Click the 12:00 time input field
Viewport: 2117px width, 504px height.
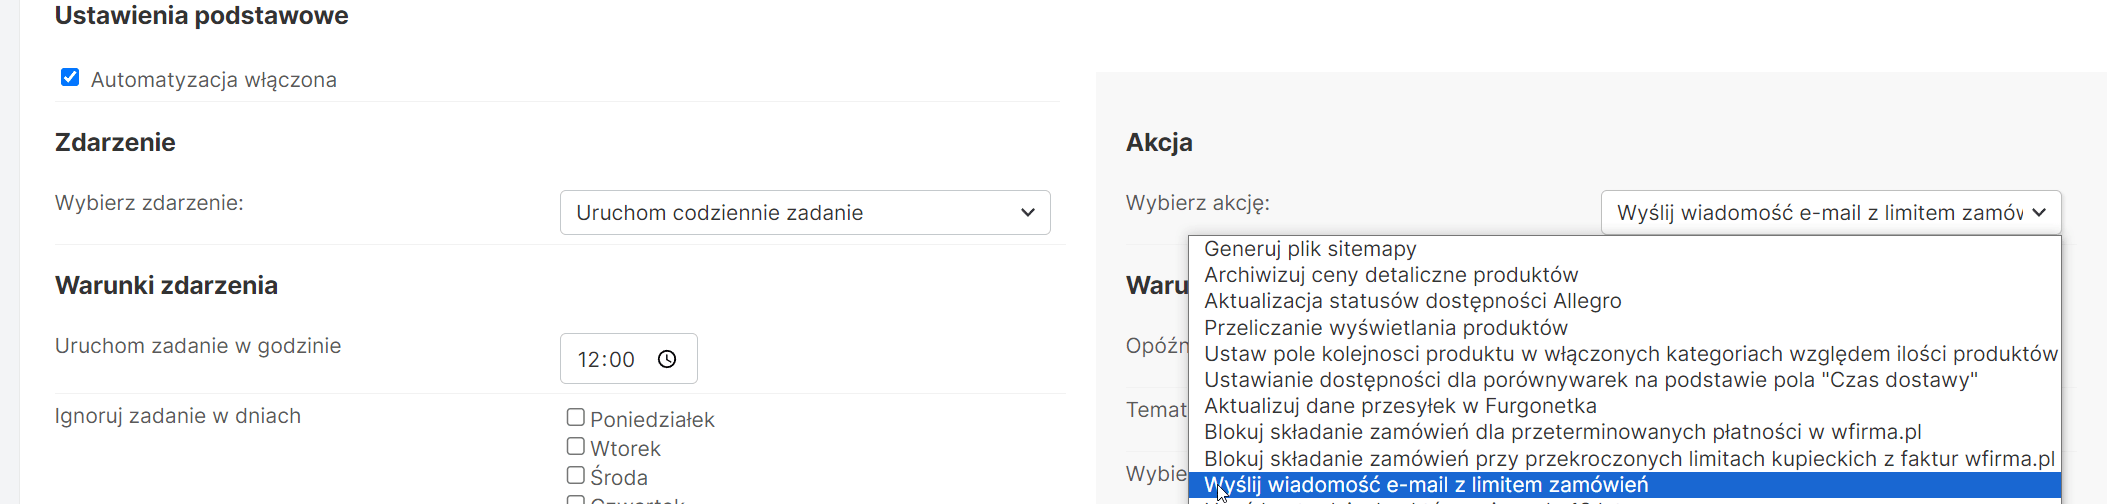pyautogui.click(x=607, y=359)
